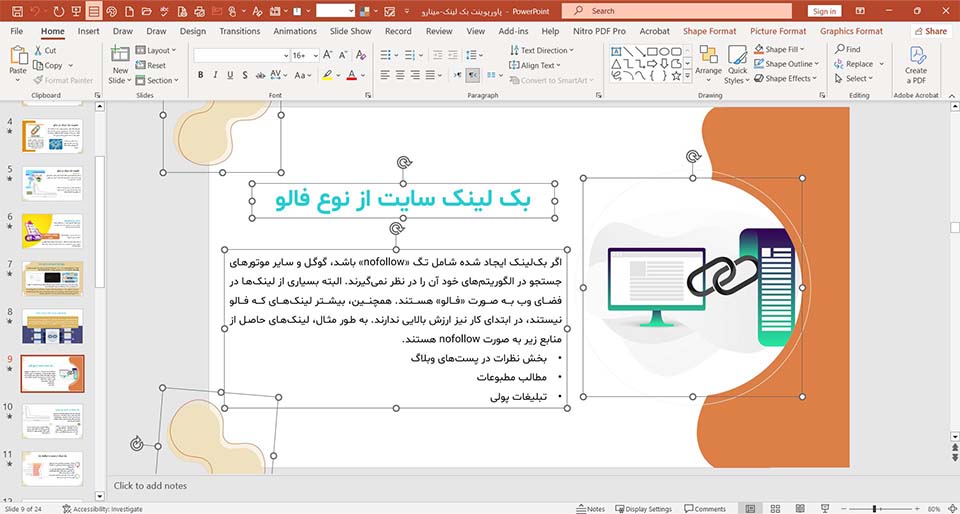Click Create a PDF
Image resolution: width=960 pixels, height=514 pixels.
pos(917,64)
